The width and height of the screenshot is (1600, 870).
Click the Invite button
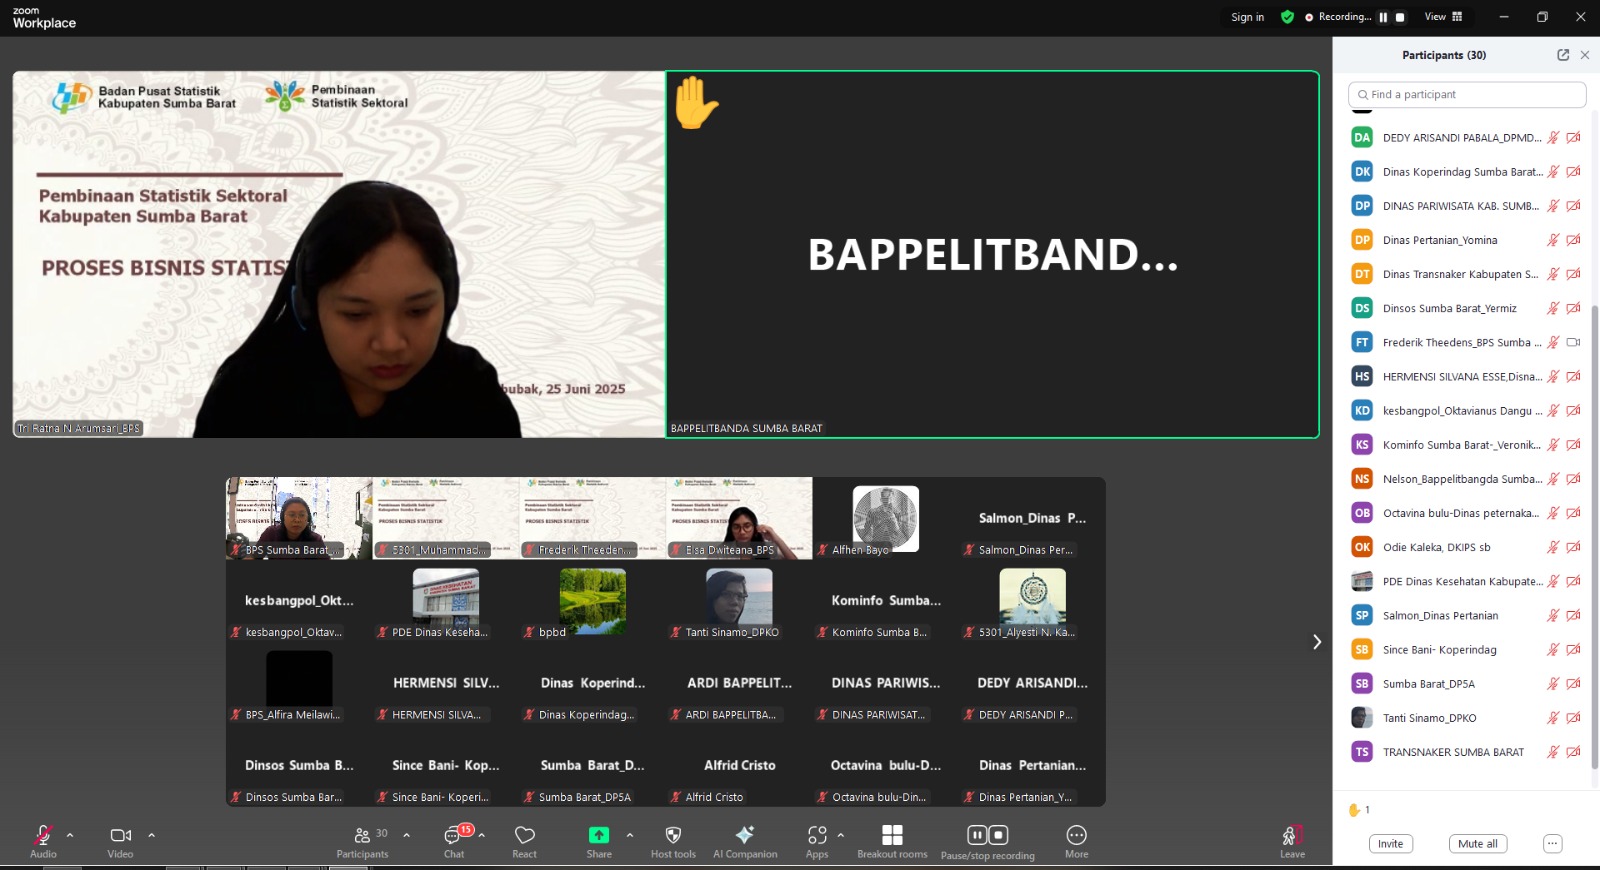coord(1390,844)
